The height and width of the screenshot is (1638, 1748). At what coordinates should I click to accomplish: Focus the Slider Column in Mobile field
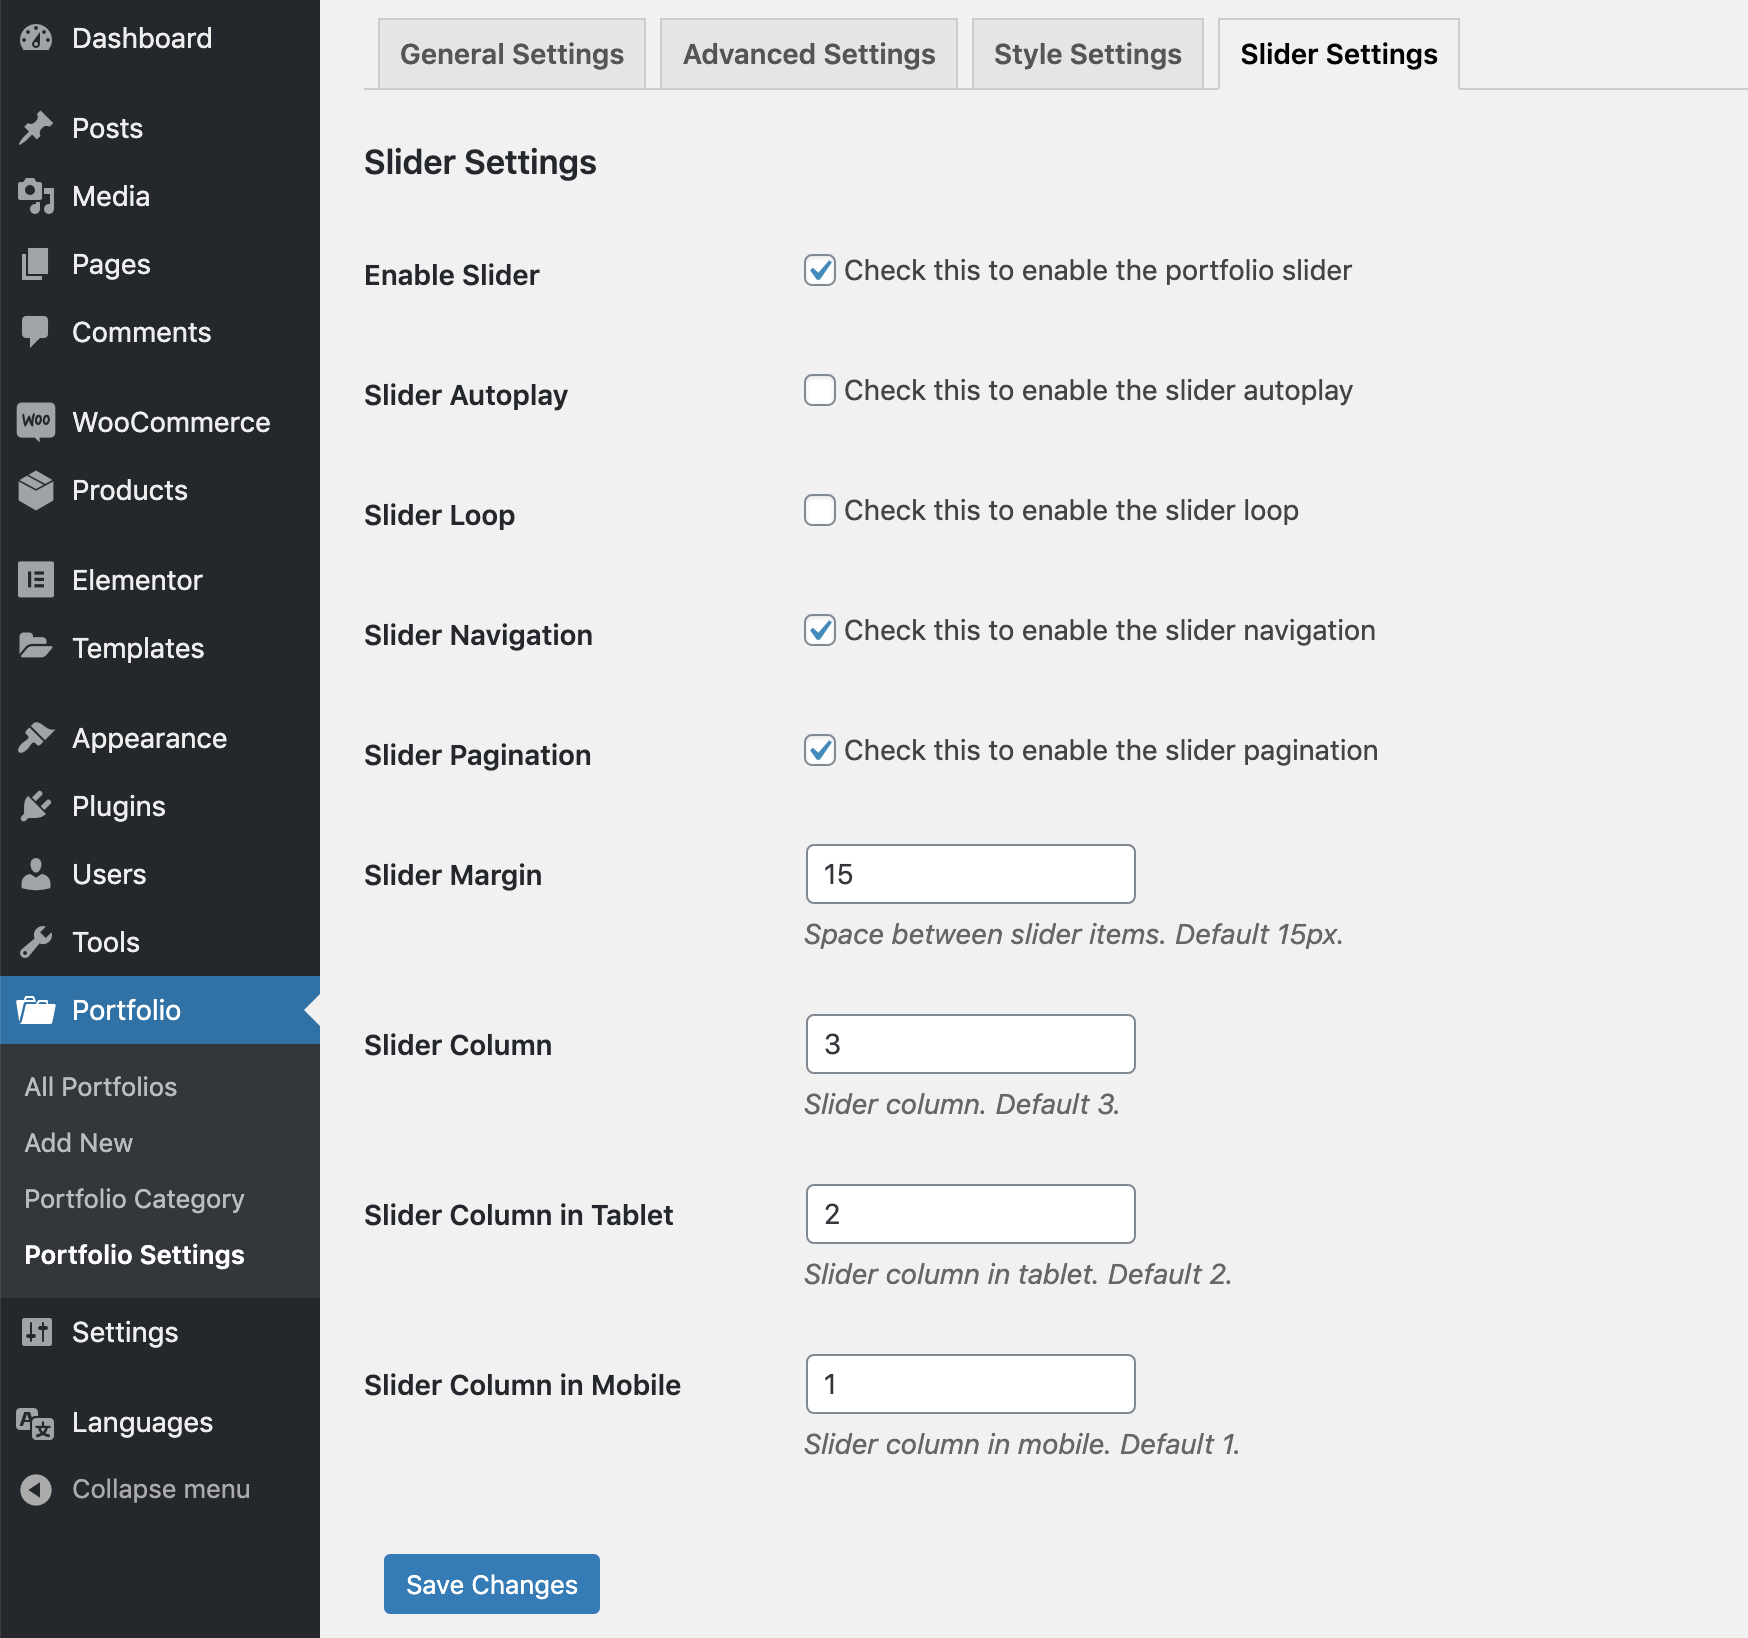coord(971,1384)
